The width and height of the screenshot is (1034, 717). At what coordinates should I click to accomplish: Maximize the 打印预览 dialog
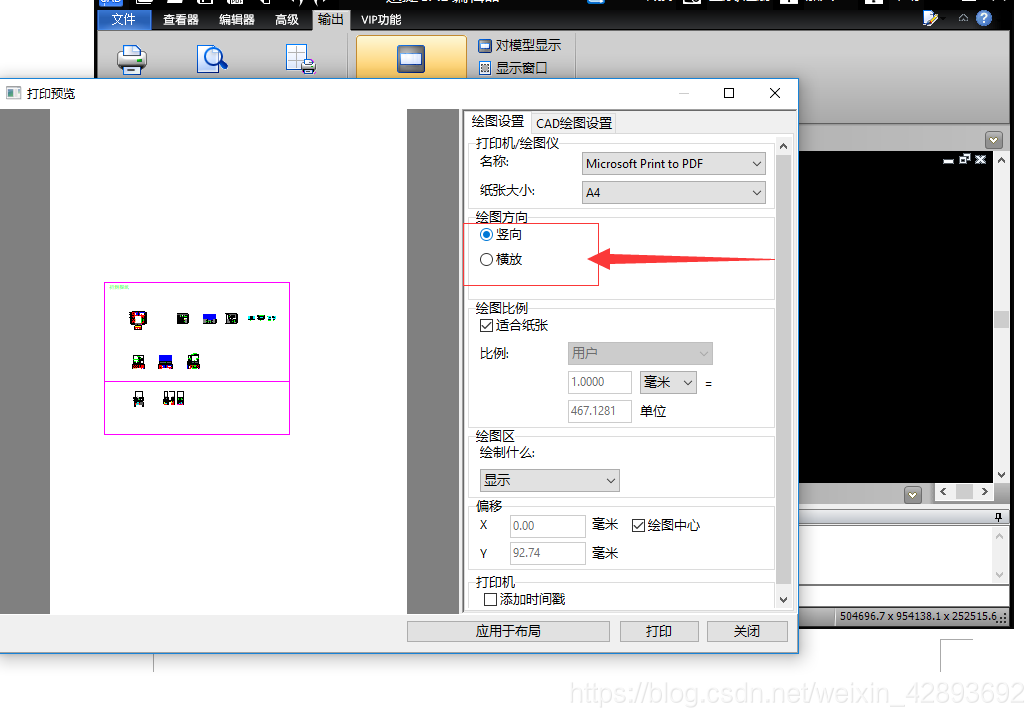729,93
